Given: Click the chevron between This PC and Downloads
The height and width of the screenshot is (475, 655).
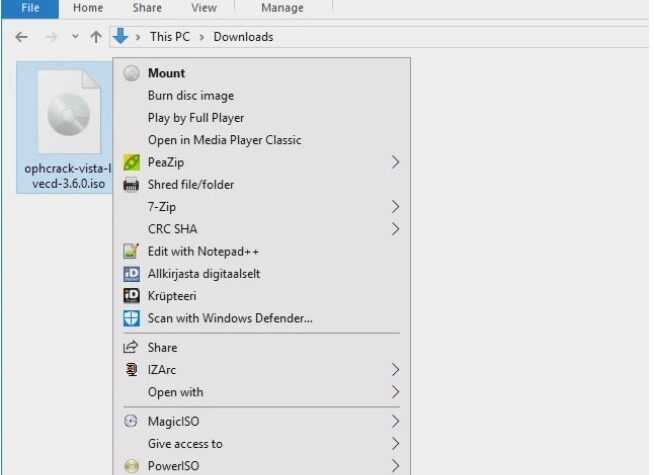Looking at the screenshot, I should click(x=202, y=37).
